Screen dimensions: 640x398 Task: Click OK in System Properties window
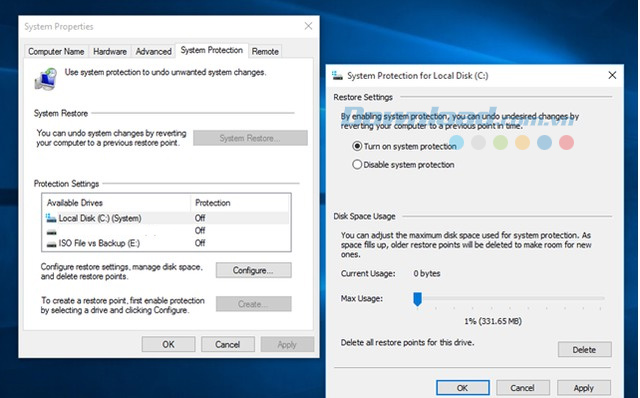click(168, 344)
